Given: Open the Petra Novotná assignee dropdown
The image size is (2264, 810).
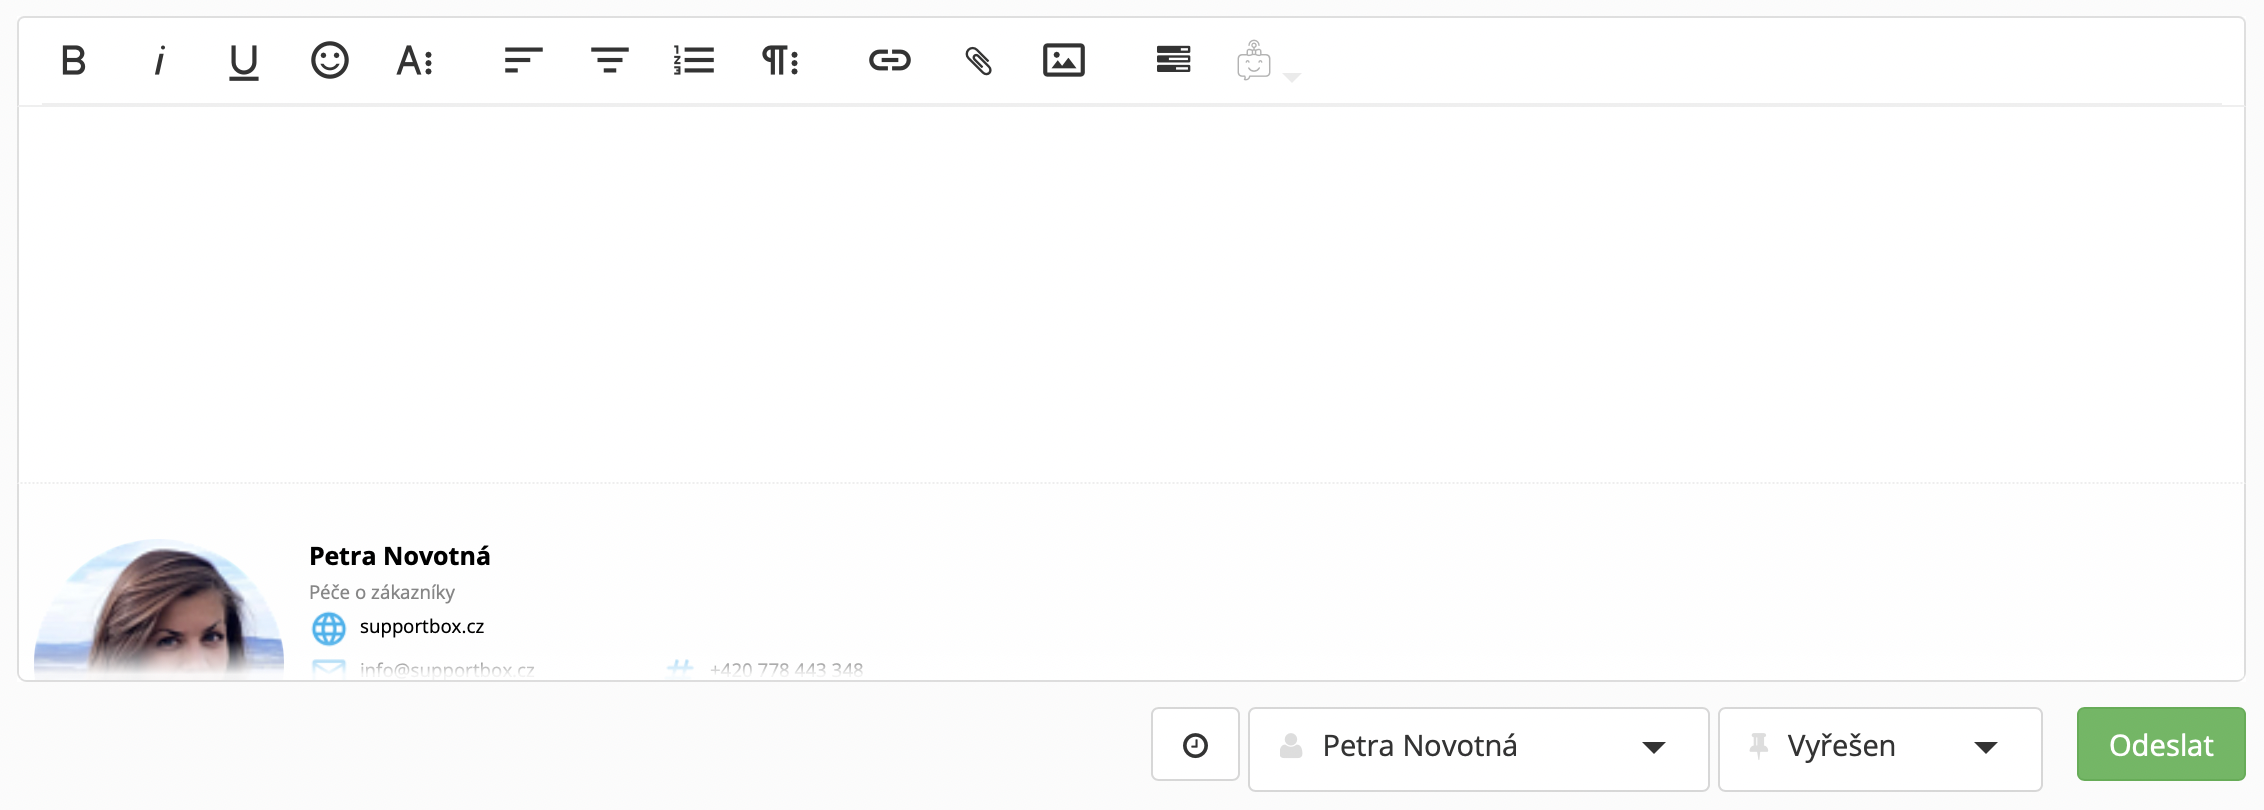Looking at the screenshot, I should [x=1478, y=746].
